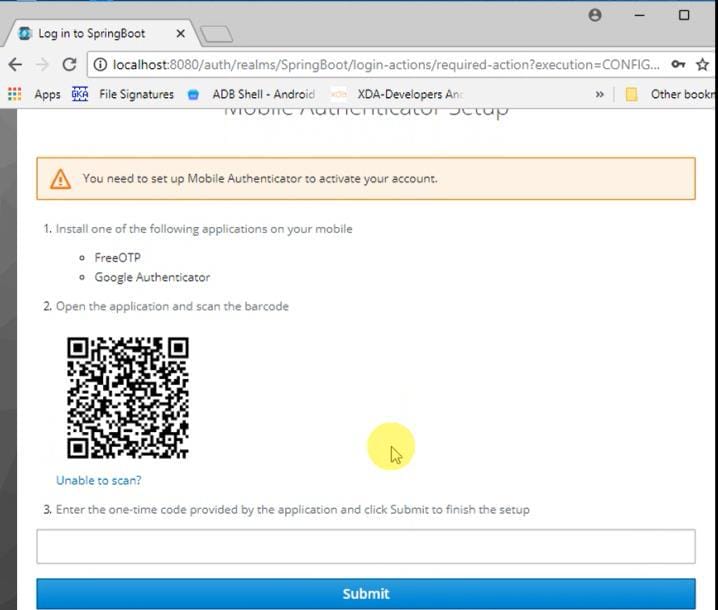The height and width of the screenshot is (610, 718).
Task: Click the Google Authenticator list item text
Action: pos(152,277)
